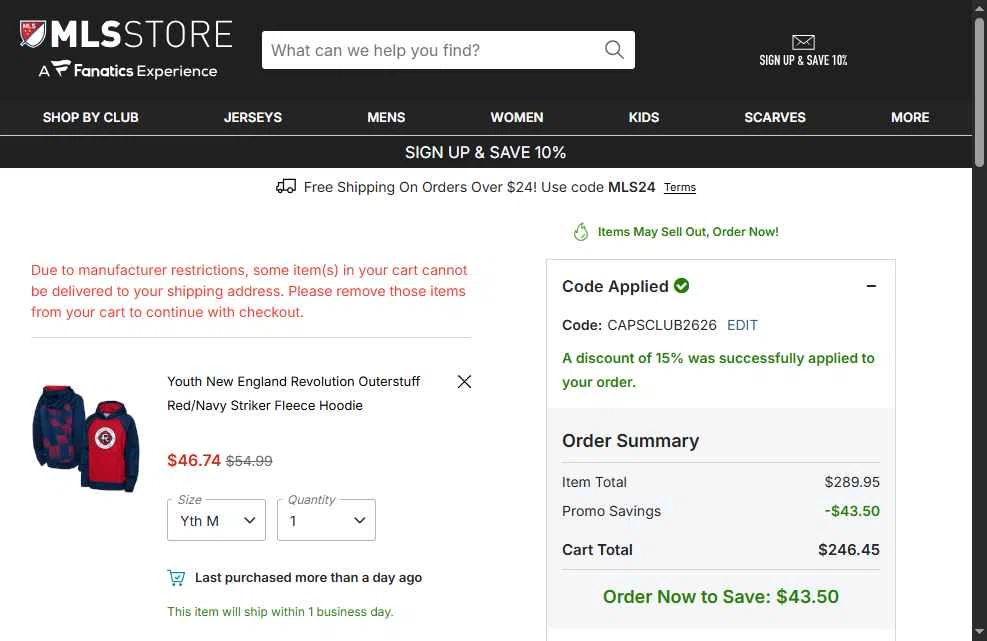Image resolution: width=987 pixels, height=641 pixels.
Task: Open the Scarves menu
Action: coord(775,117)
